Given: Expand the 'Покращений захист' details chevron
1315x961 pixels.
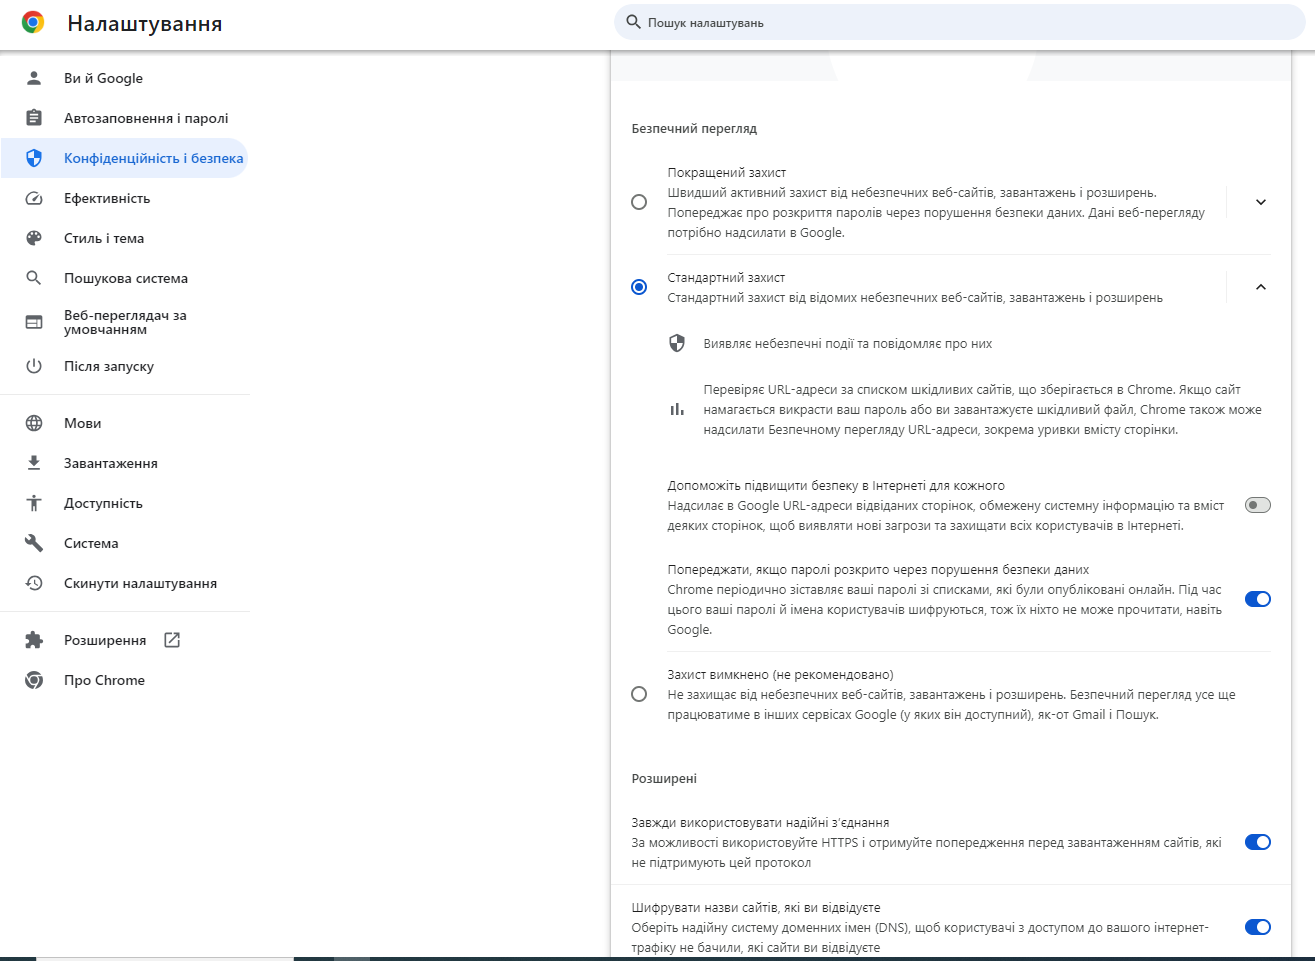Looking at the screenshot, I should point(1260,201).
